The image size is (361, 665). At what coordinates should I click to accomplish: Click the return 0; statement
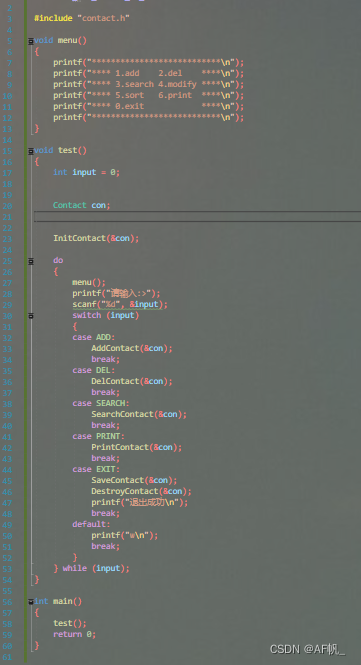75,634
